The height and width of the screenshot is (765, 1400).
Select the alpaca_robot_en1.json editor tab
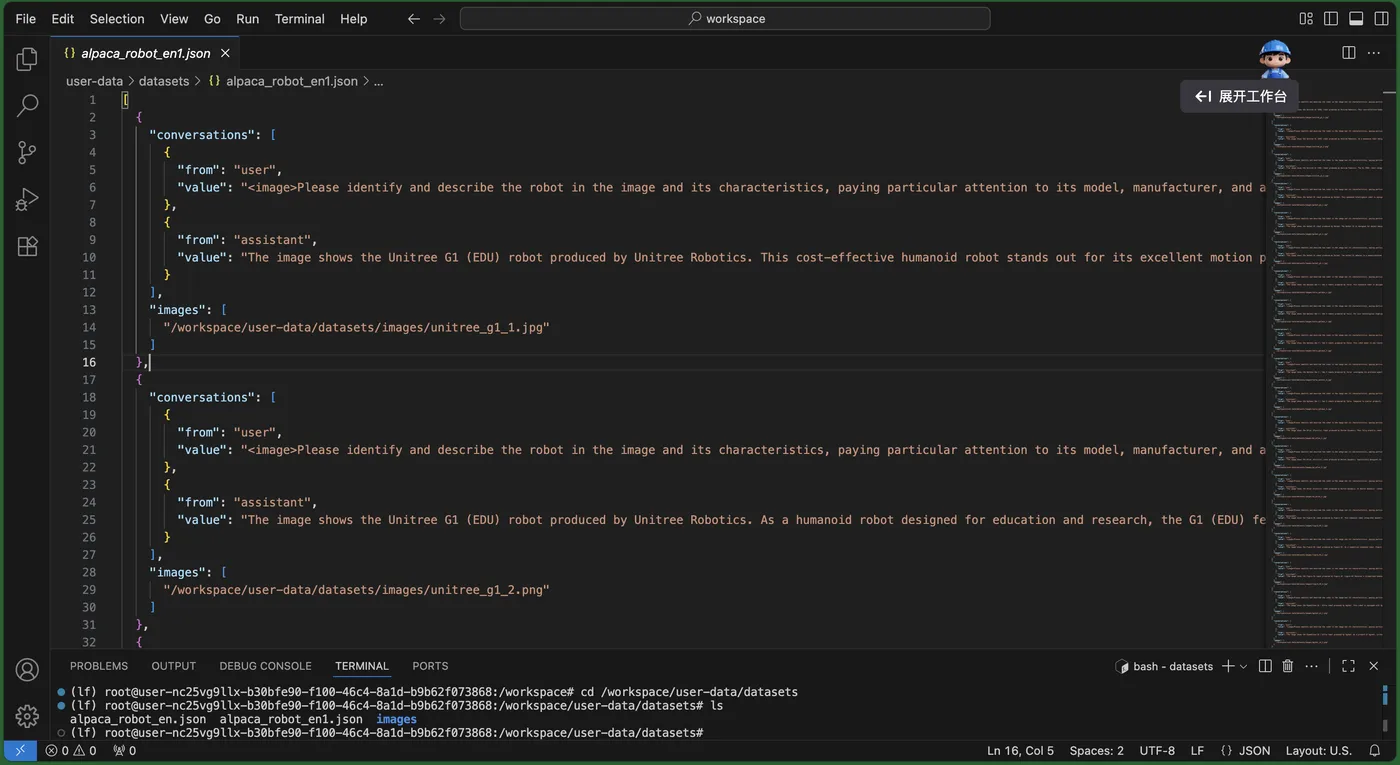pos(146,53)
